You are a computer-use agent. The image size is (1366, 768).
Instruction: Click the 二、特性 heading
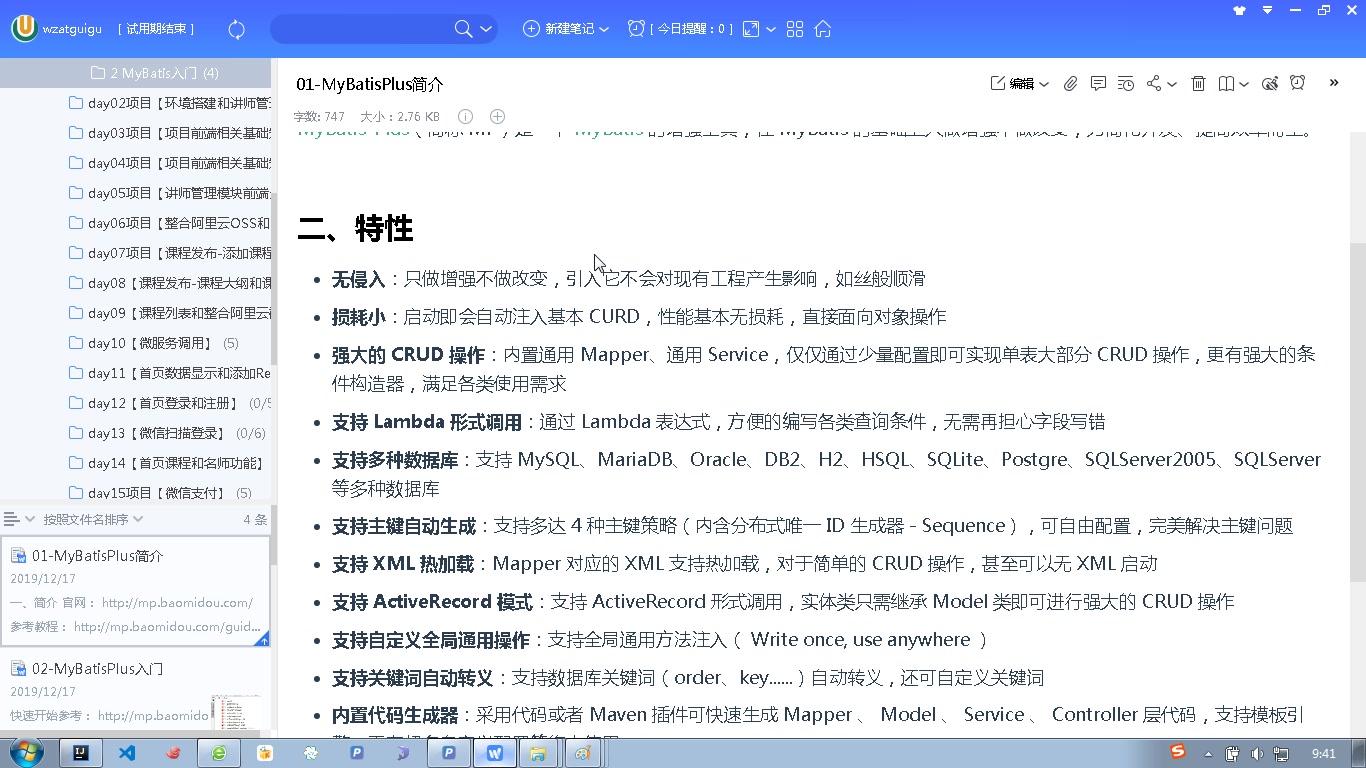click(x=355, y=229)
